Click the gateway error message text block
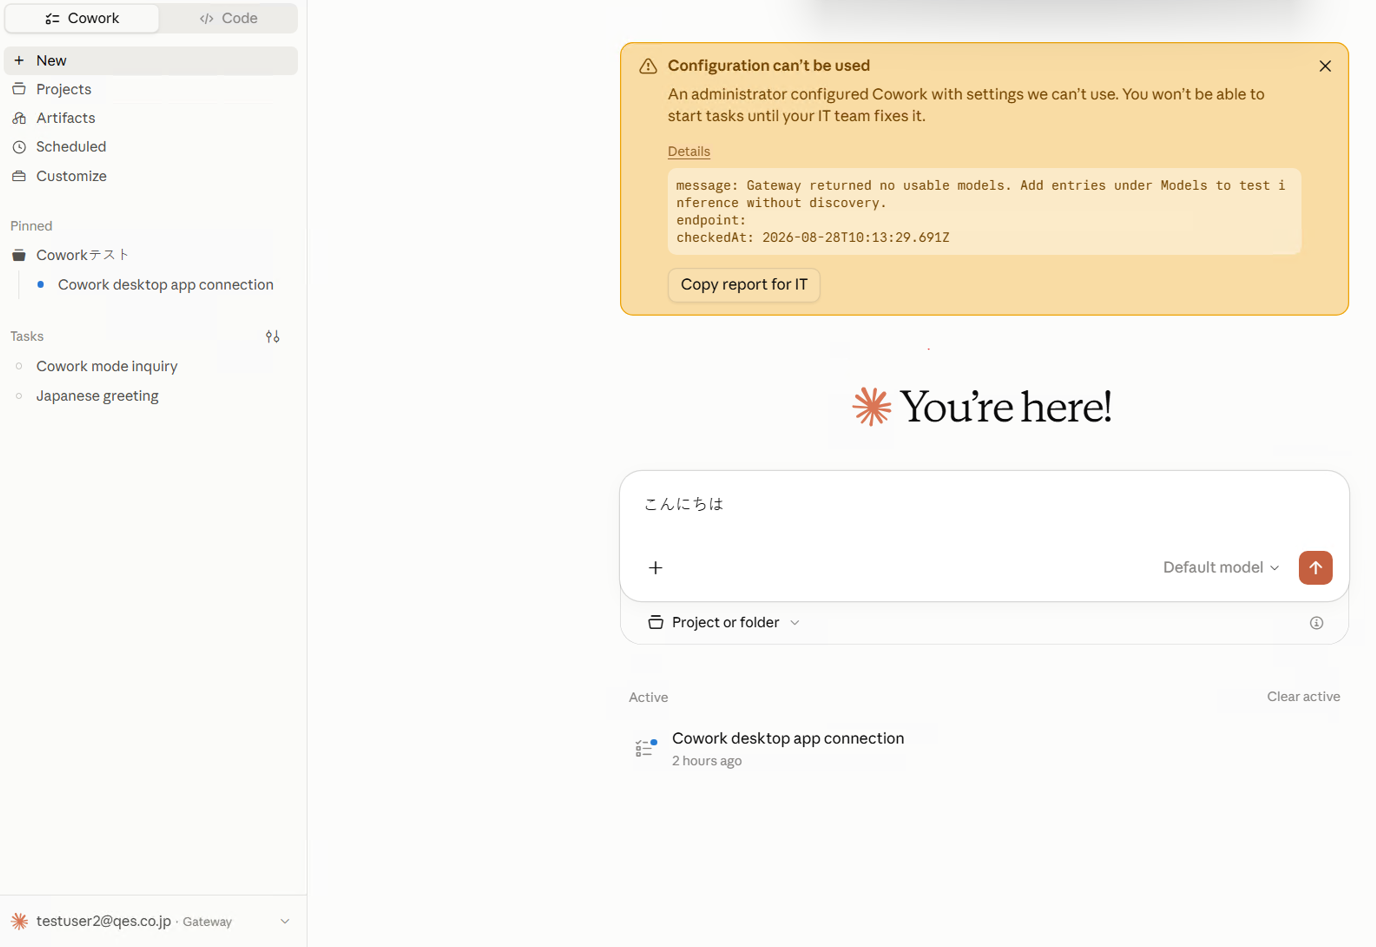 click(x=984, y=211)
